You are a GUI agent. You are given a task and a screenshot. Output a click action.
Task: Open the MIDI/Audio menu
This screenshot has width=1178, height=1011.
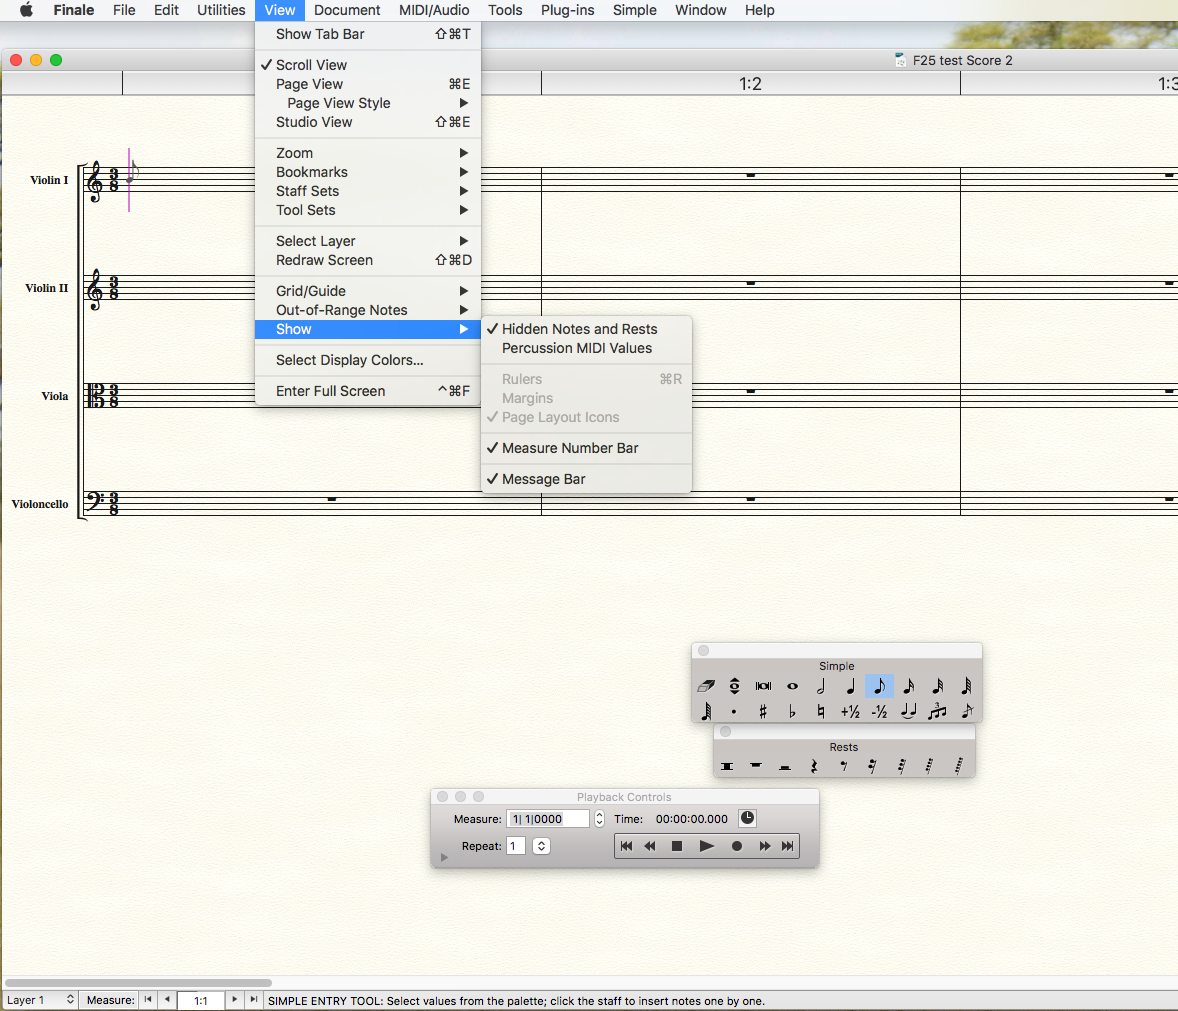coord(434,10)
